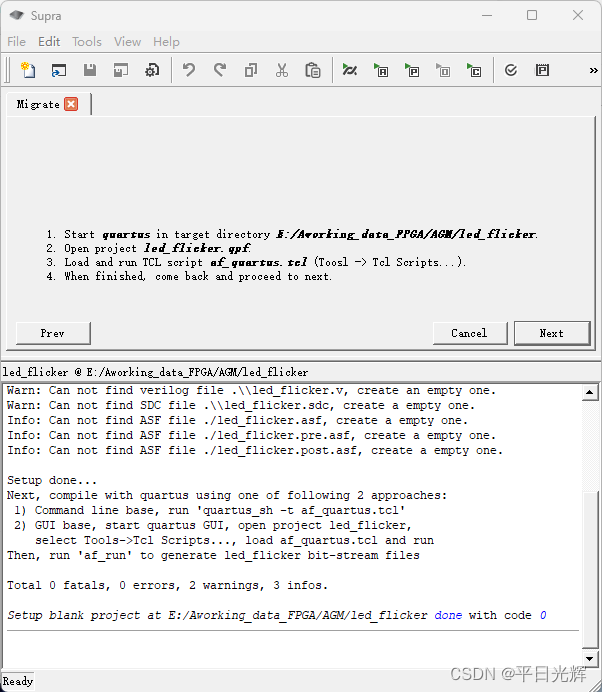Viewport: 602px width, 692px height.
Task: Open the File menu
Action: click(x=16, y=42)
